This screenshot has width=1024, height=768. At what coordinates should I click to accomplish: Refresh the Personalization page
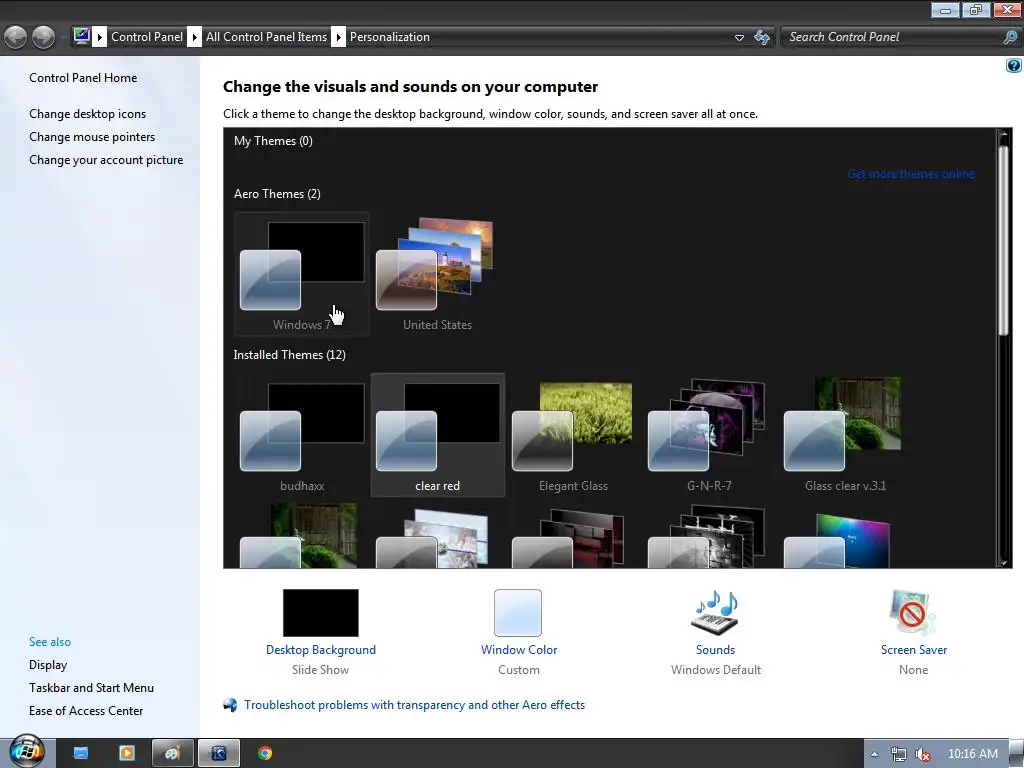pos(761,37)
